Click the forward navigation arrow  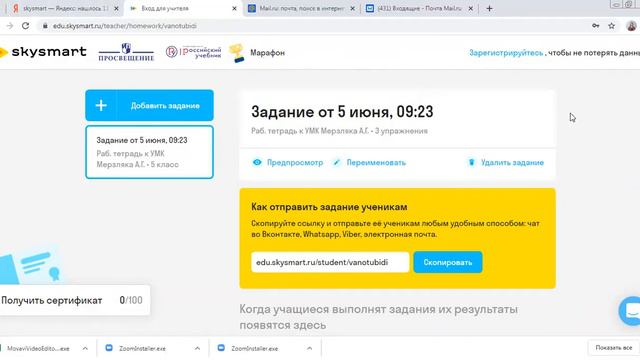pyautogui.click(x=10, y=26)
